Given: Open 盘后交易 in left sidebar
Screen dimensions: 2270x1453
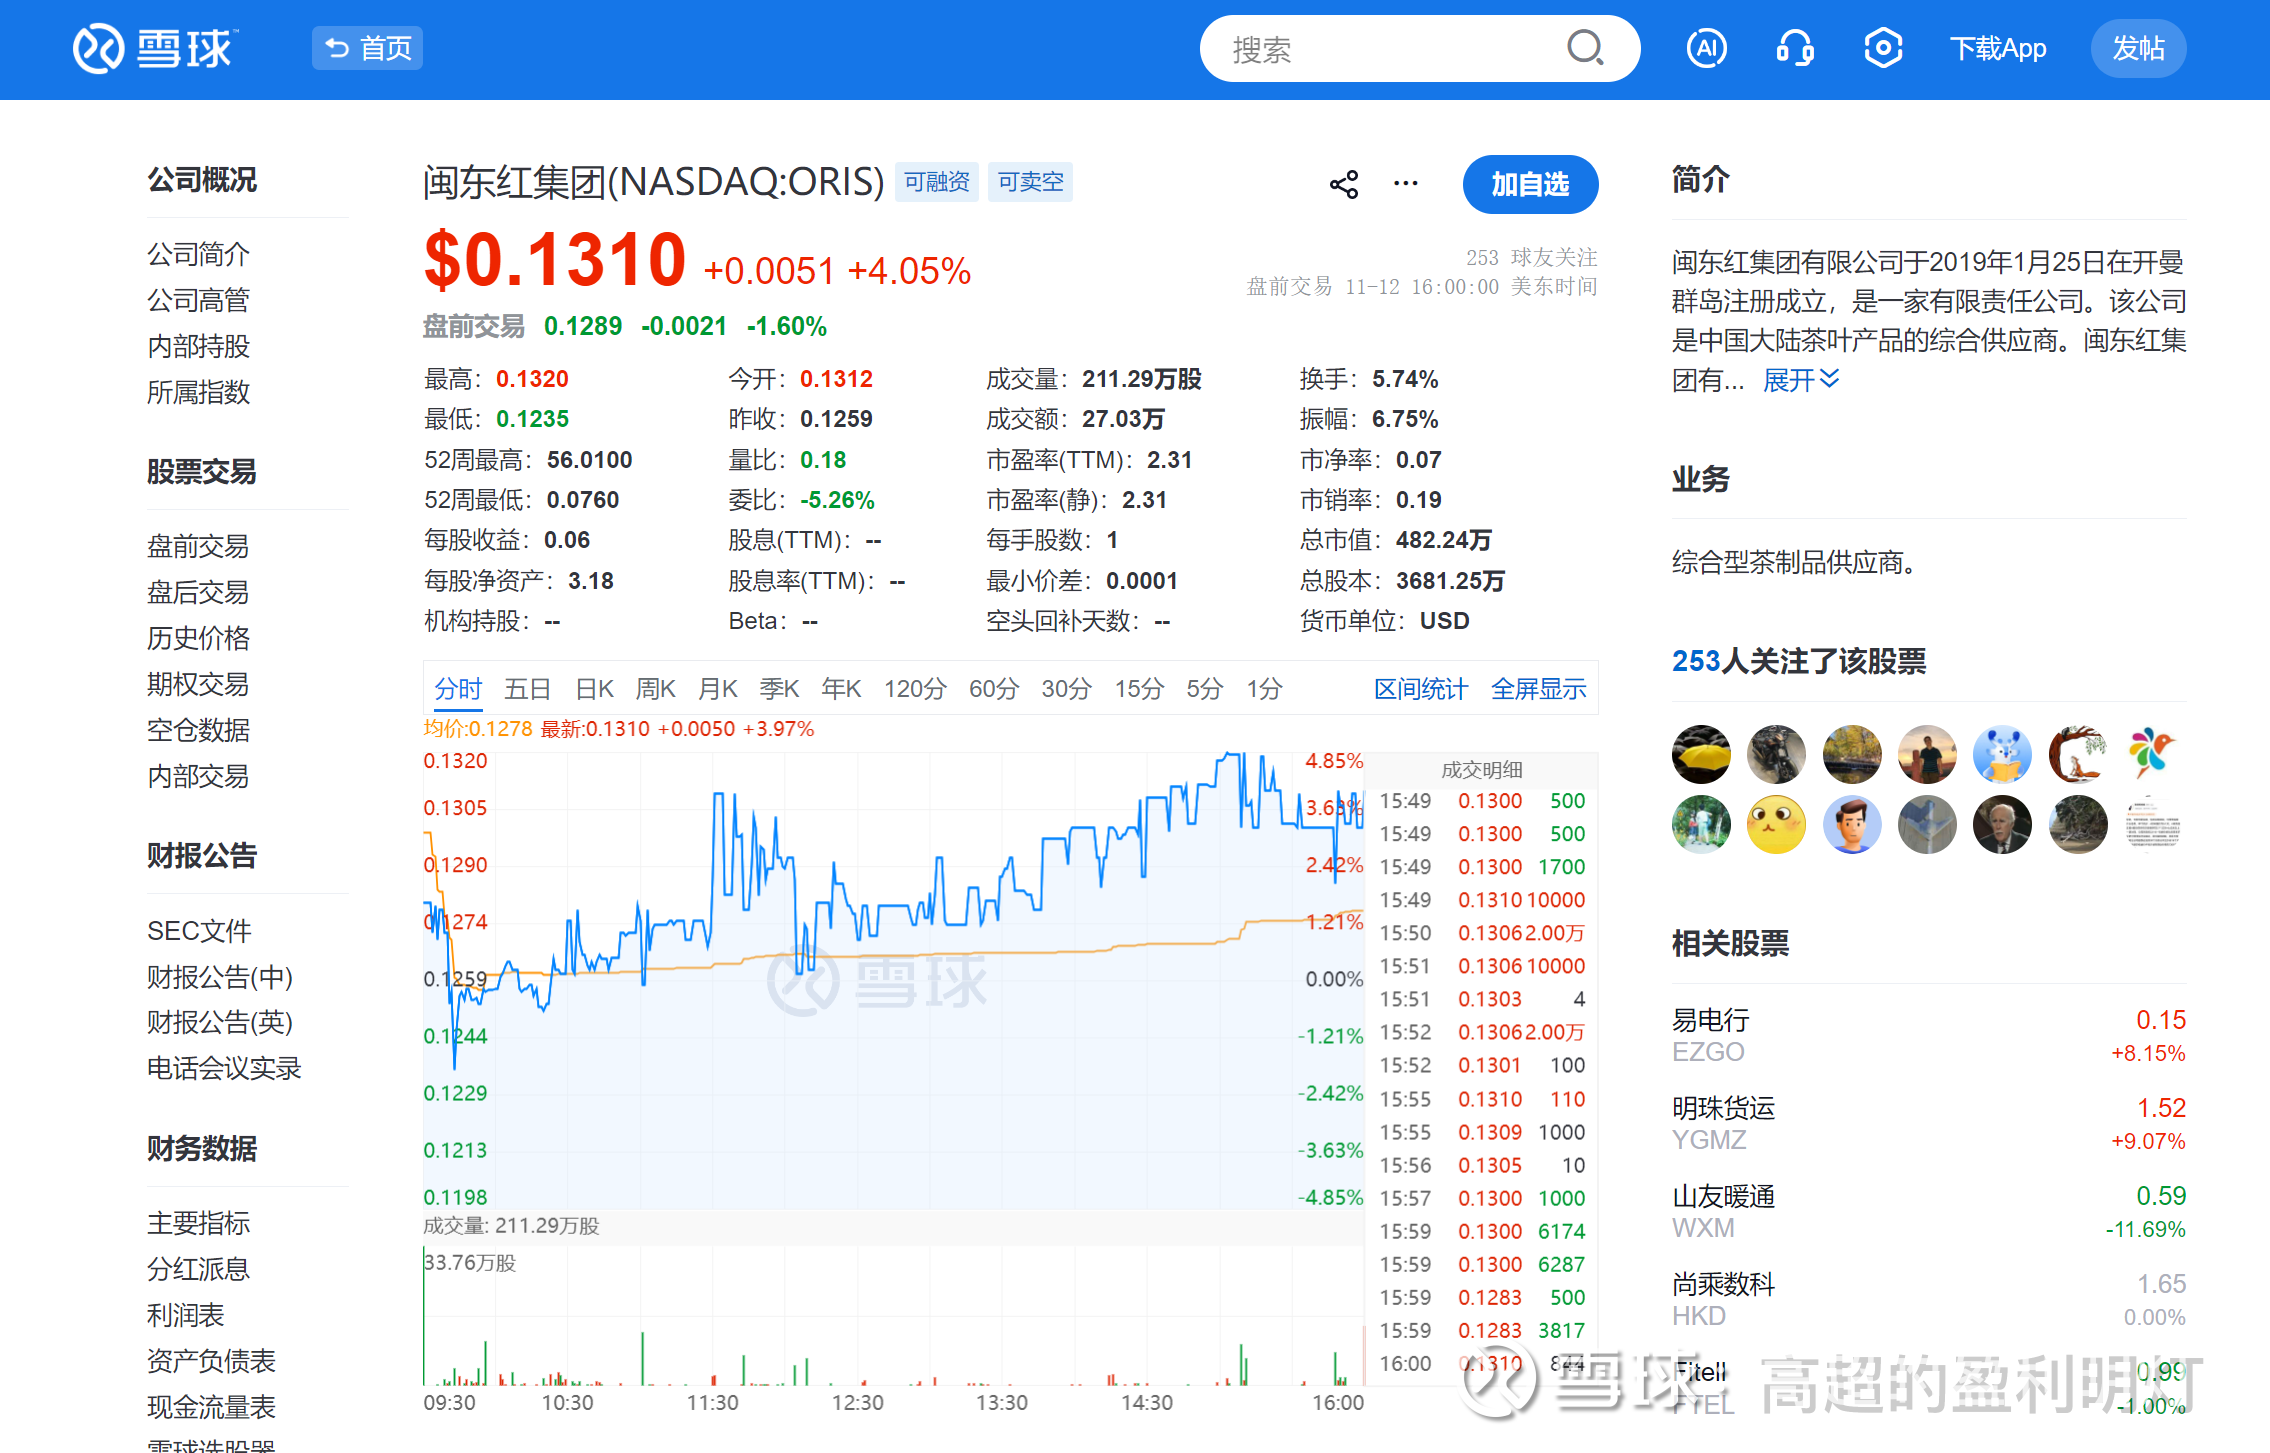Looking at the screenshot, I should click(198, 592).
